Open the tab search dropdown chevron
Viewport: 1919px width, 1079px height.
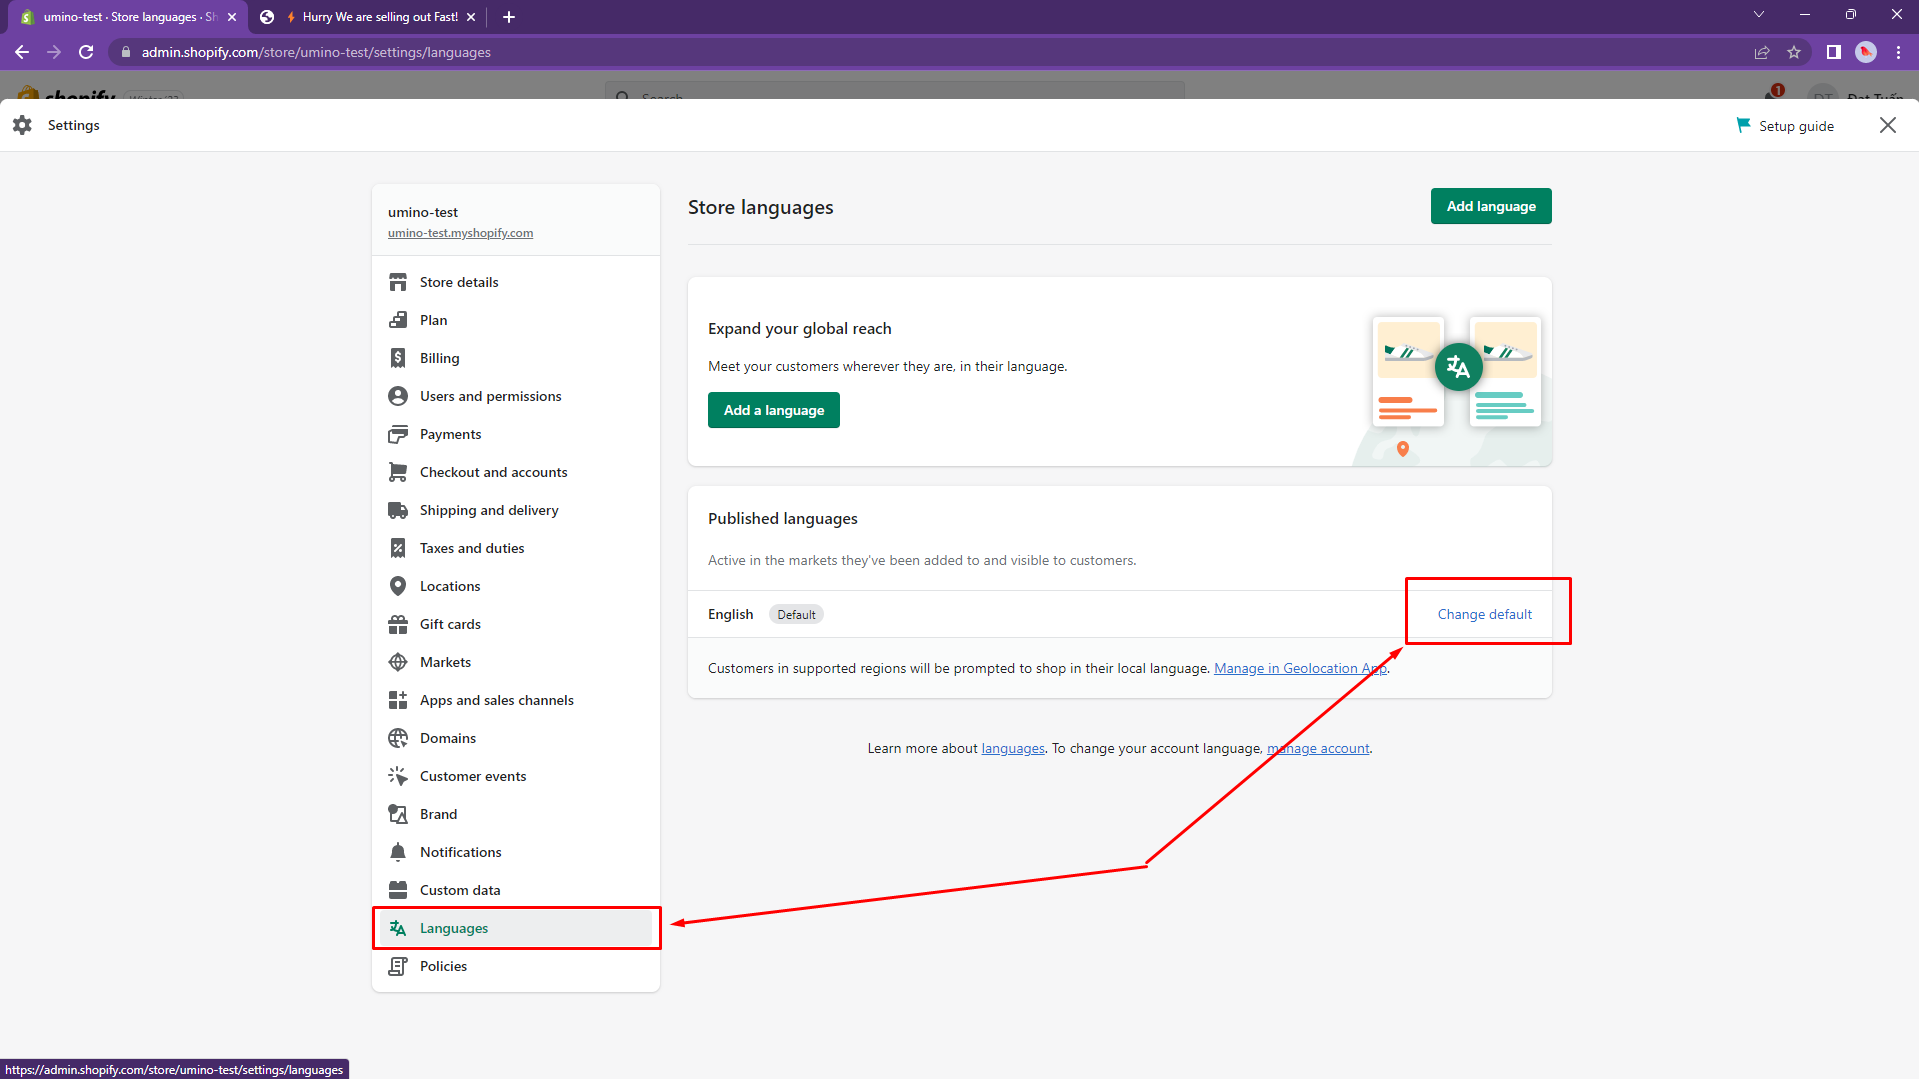(x=1758, y=15)
